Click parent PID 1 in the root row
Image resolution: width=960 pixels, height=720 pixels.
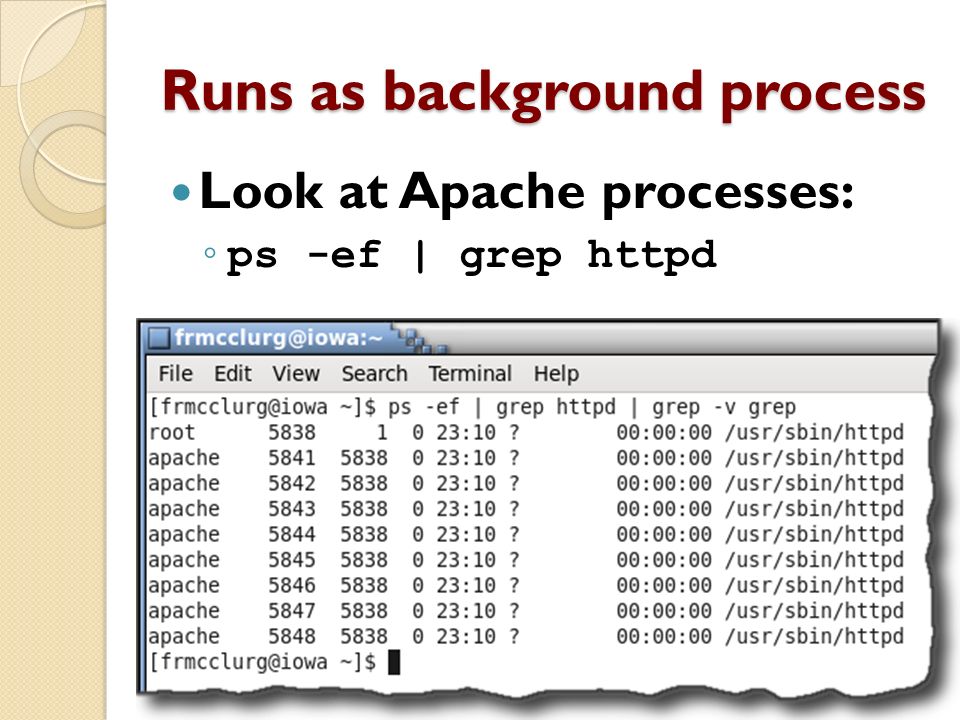(x=382, y=433)
